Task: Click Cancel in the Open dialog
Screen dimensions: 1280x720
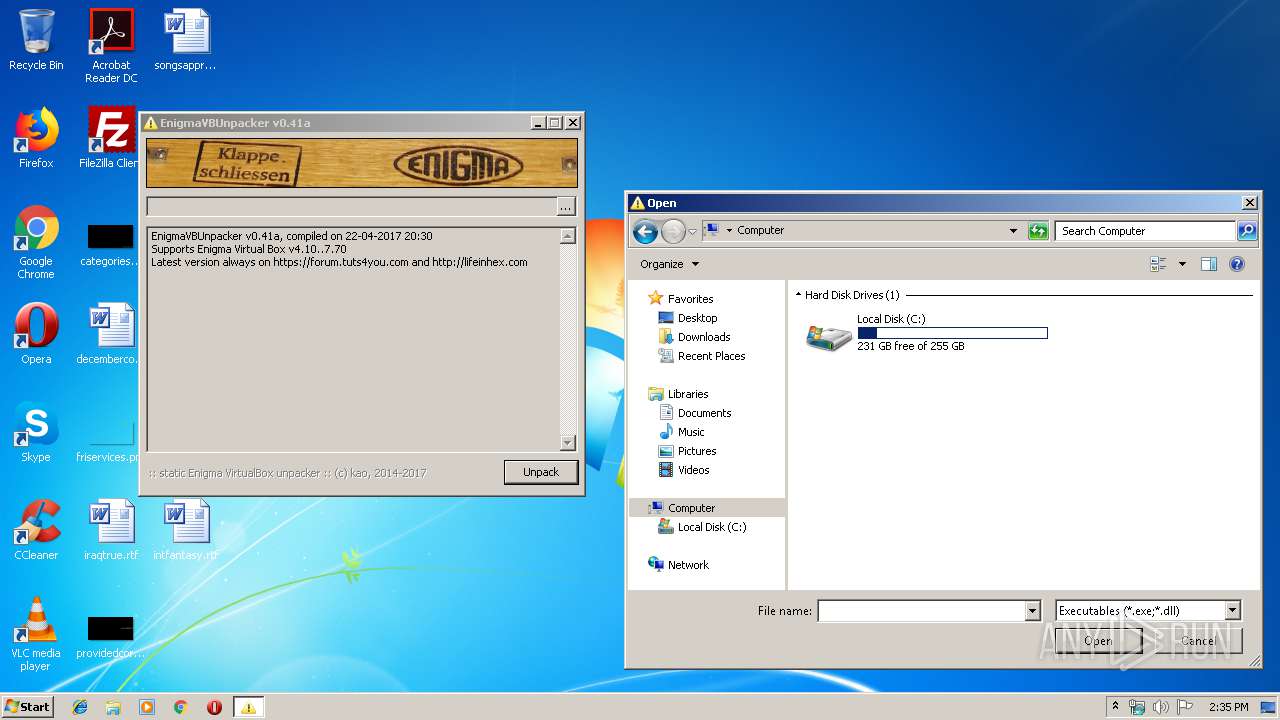Action: coord(1197,641)
